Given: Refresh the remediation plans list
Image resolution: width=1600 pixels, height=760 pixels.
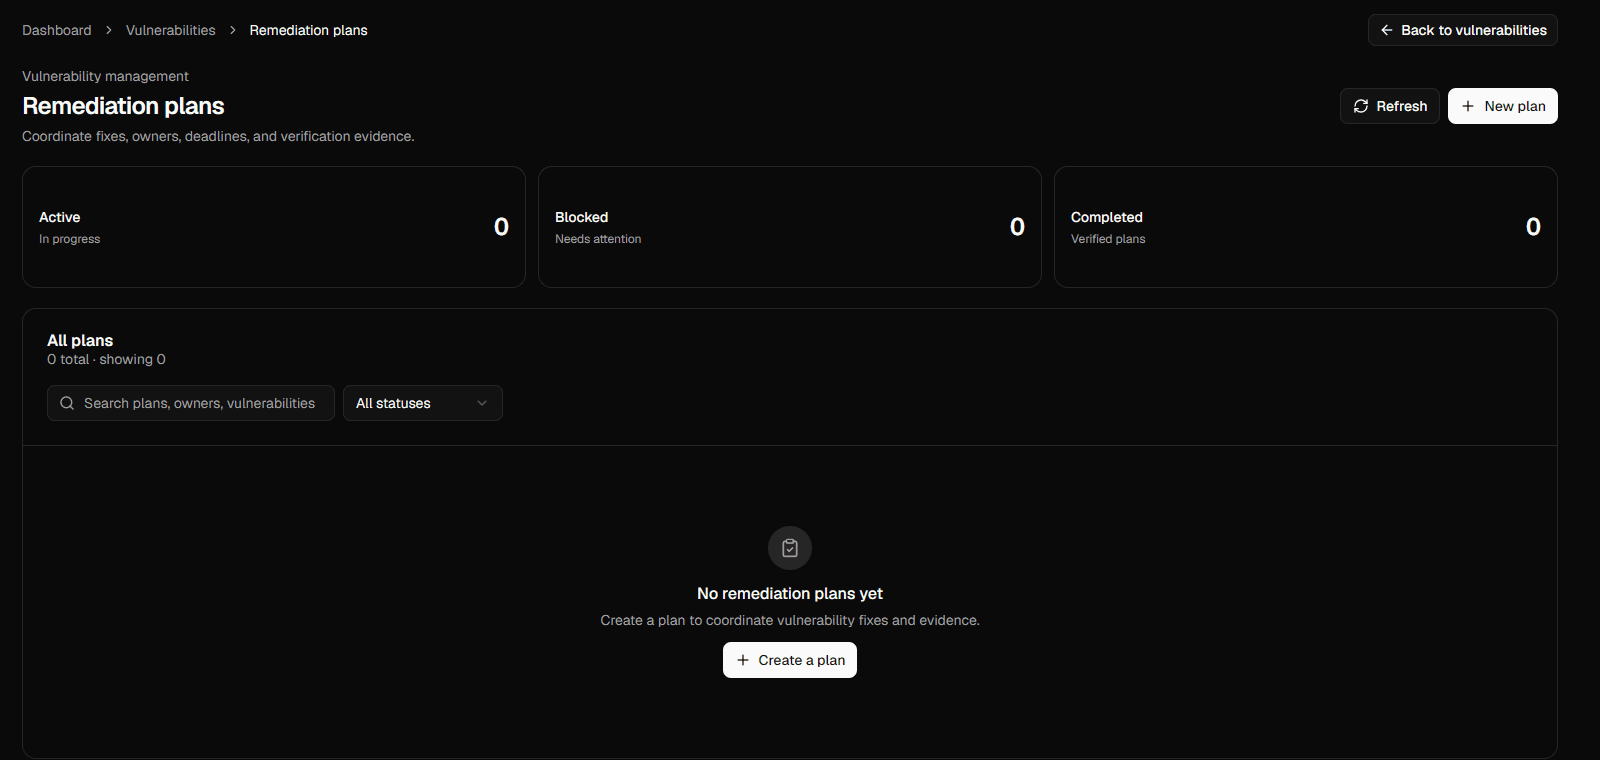Looking at the screenshot, I should click(1390, 106).
